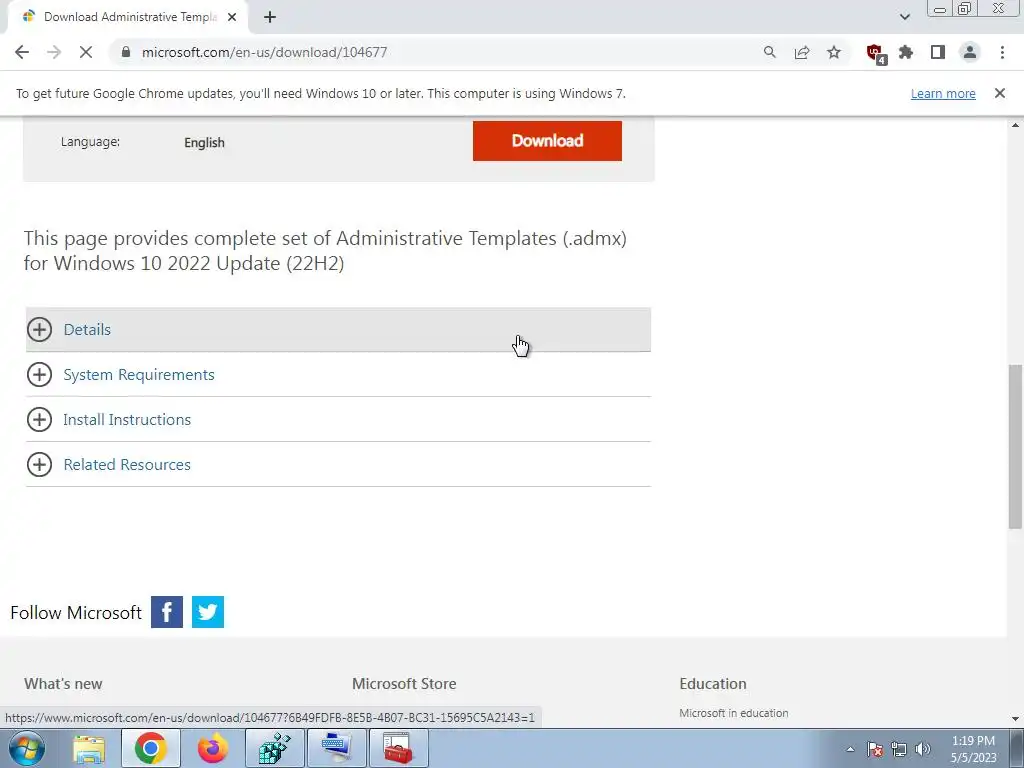
Task: Open Microsoft's Twitter page
Action: 208,612
